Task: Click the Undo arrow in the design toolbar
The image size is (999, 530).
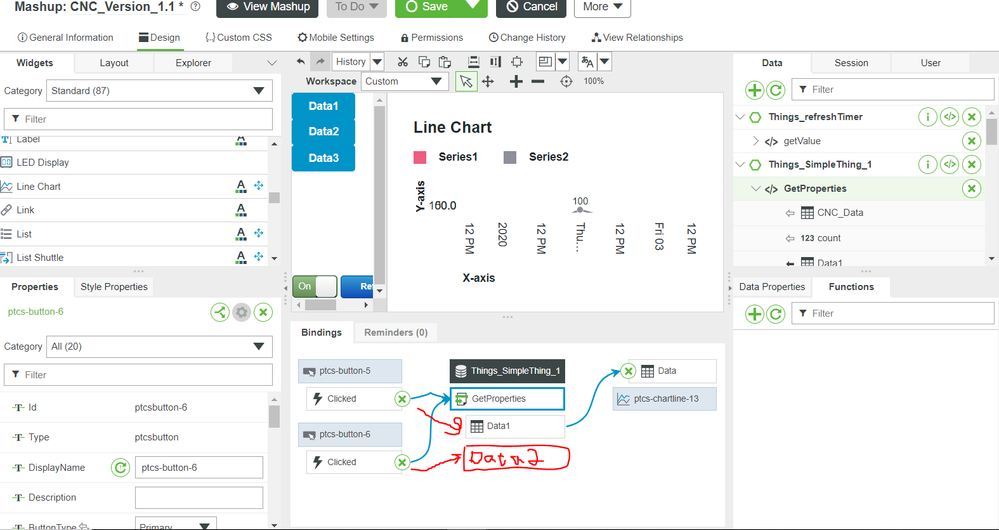Action: tap(301, 62)
